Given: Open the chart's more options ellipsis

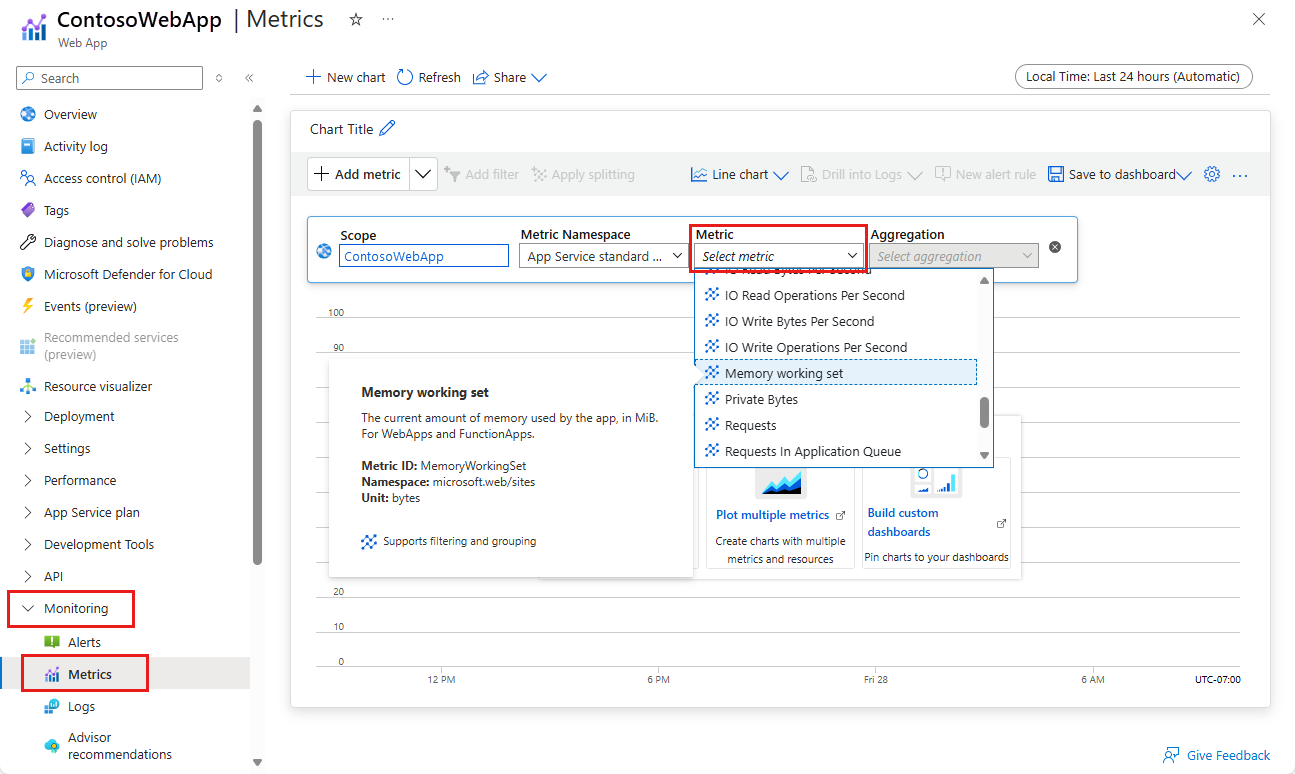Looking at the screenshot, I should [x=1240, y=175].
